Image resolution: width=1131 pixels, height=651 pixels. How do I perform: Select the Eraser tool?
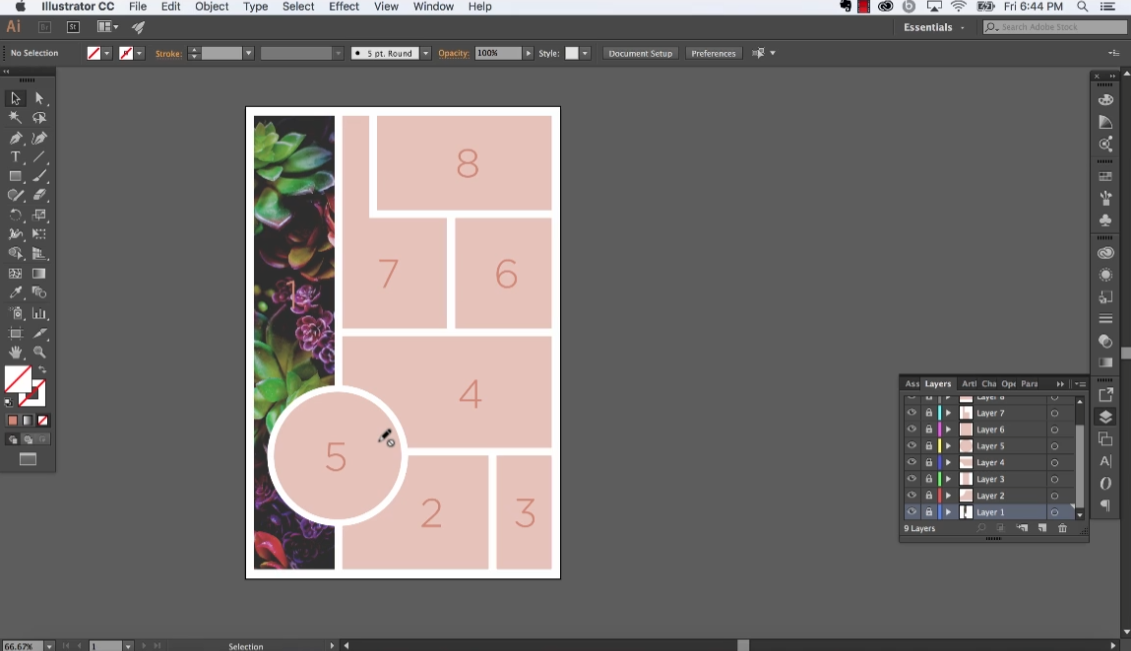pos(39,195)
